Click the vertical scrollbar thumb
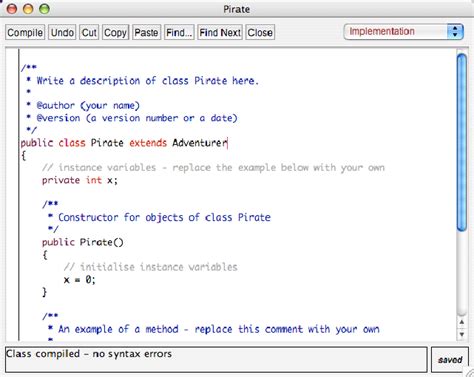The height and width of the screenshot is (377, 474). click(462, 142)
